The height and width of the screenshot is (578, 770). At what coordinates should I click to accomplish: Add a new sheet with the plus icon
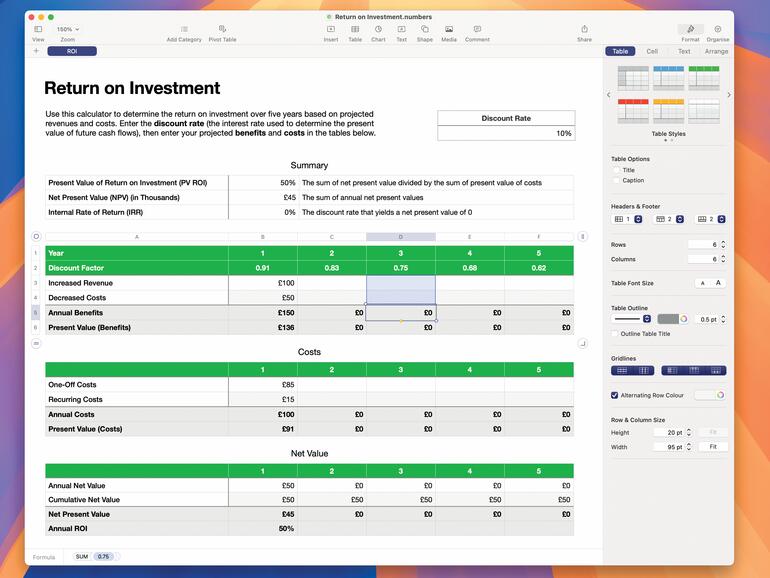click(x=36, y=51)
